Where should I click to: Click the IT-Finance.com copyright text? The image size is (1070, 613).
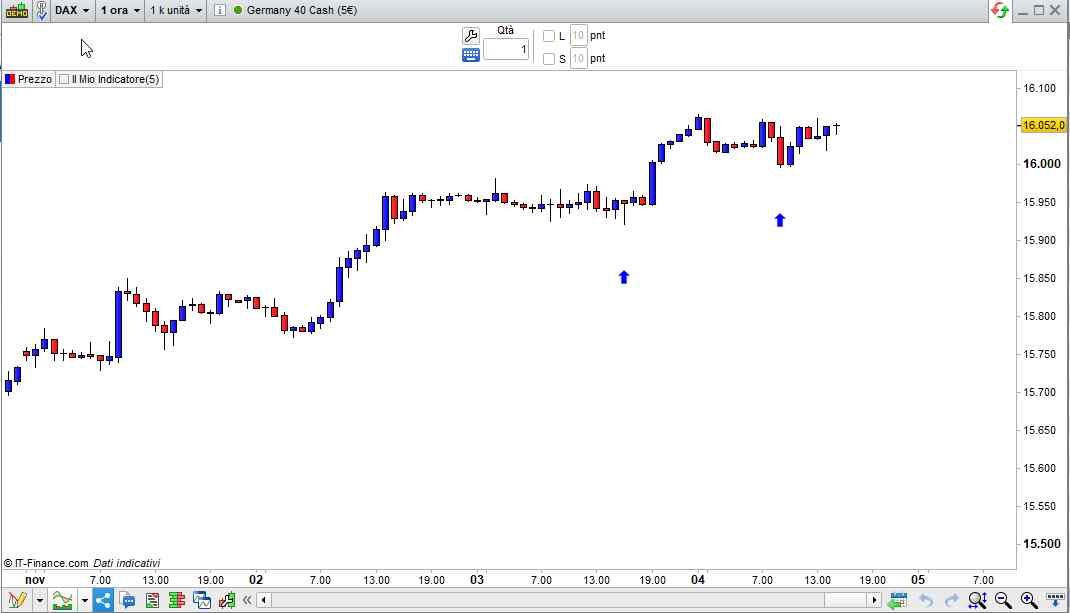click(x=46, y=563)
